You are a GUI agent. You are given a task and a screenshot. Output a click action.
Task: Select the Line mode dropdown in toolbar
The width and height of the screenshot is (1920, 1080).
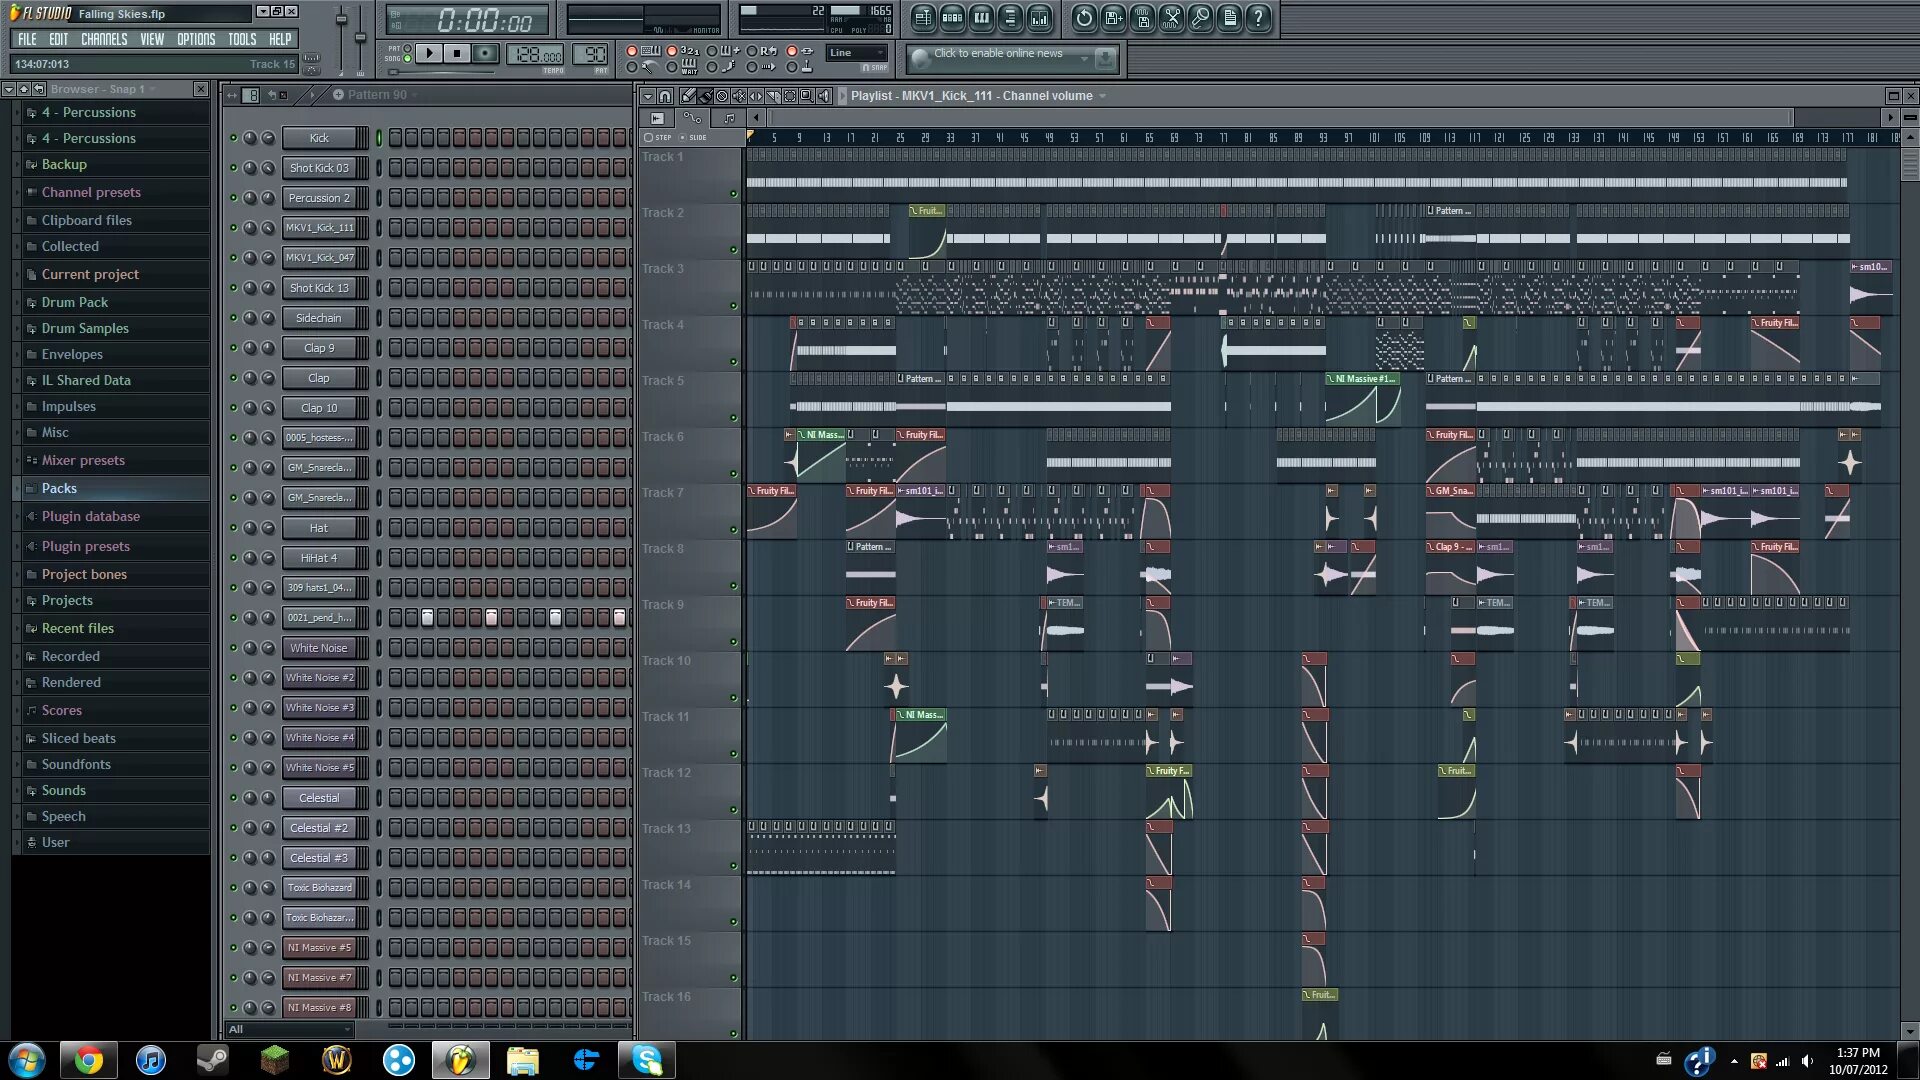tap(856, 51)
